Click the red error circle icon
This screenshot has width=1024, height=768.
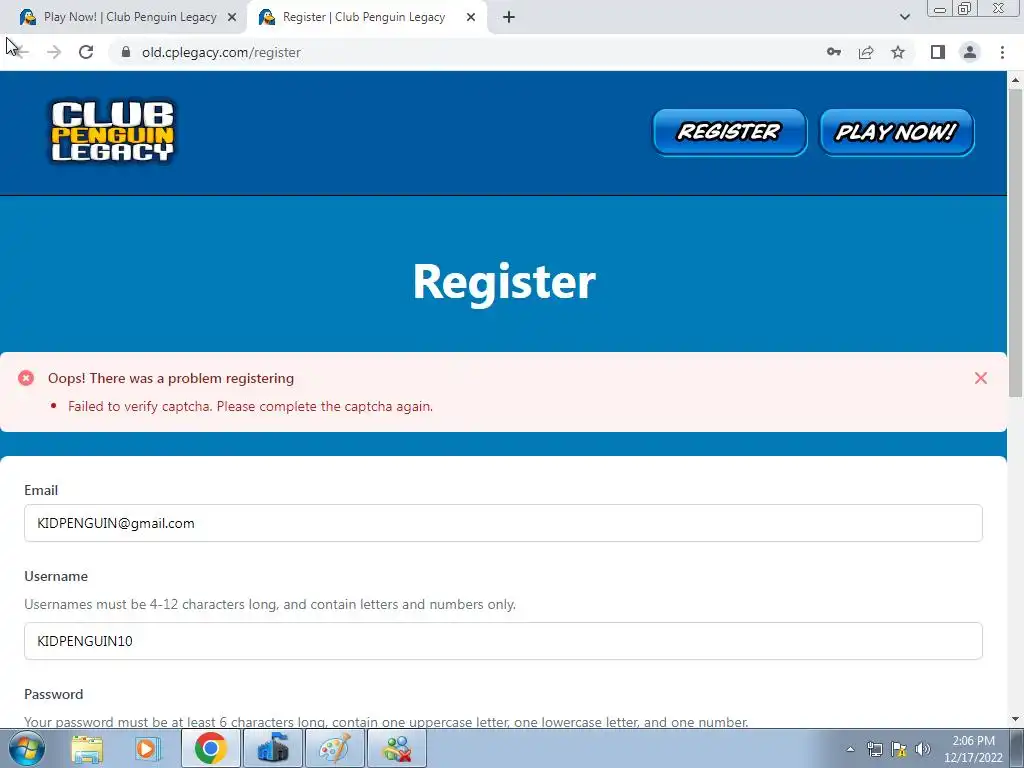click(x=26, y=378)
